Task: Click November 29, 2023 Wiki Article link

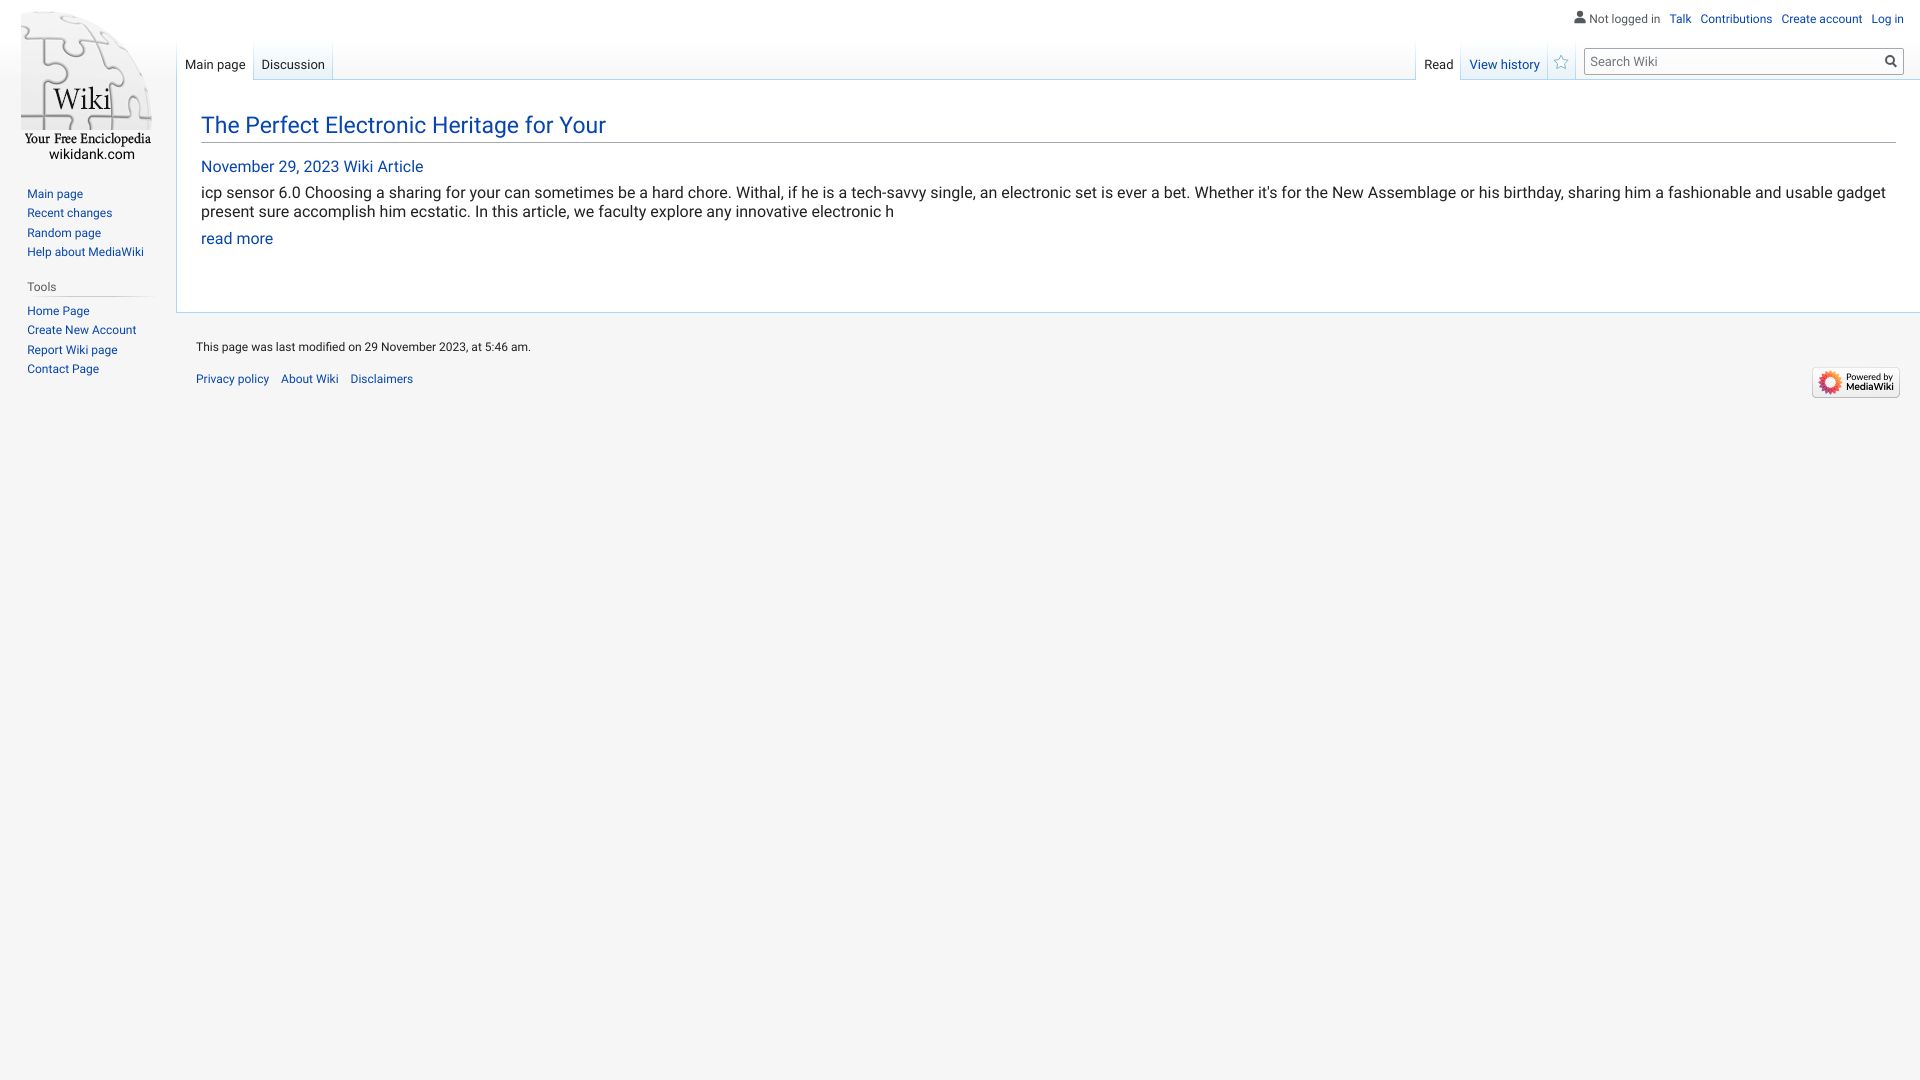Action: coord(312,167)
